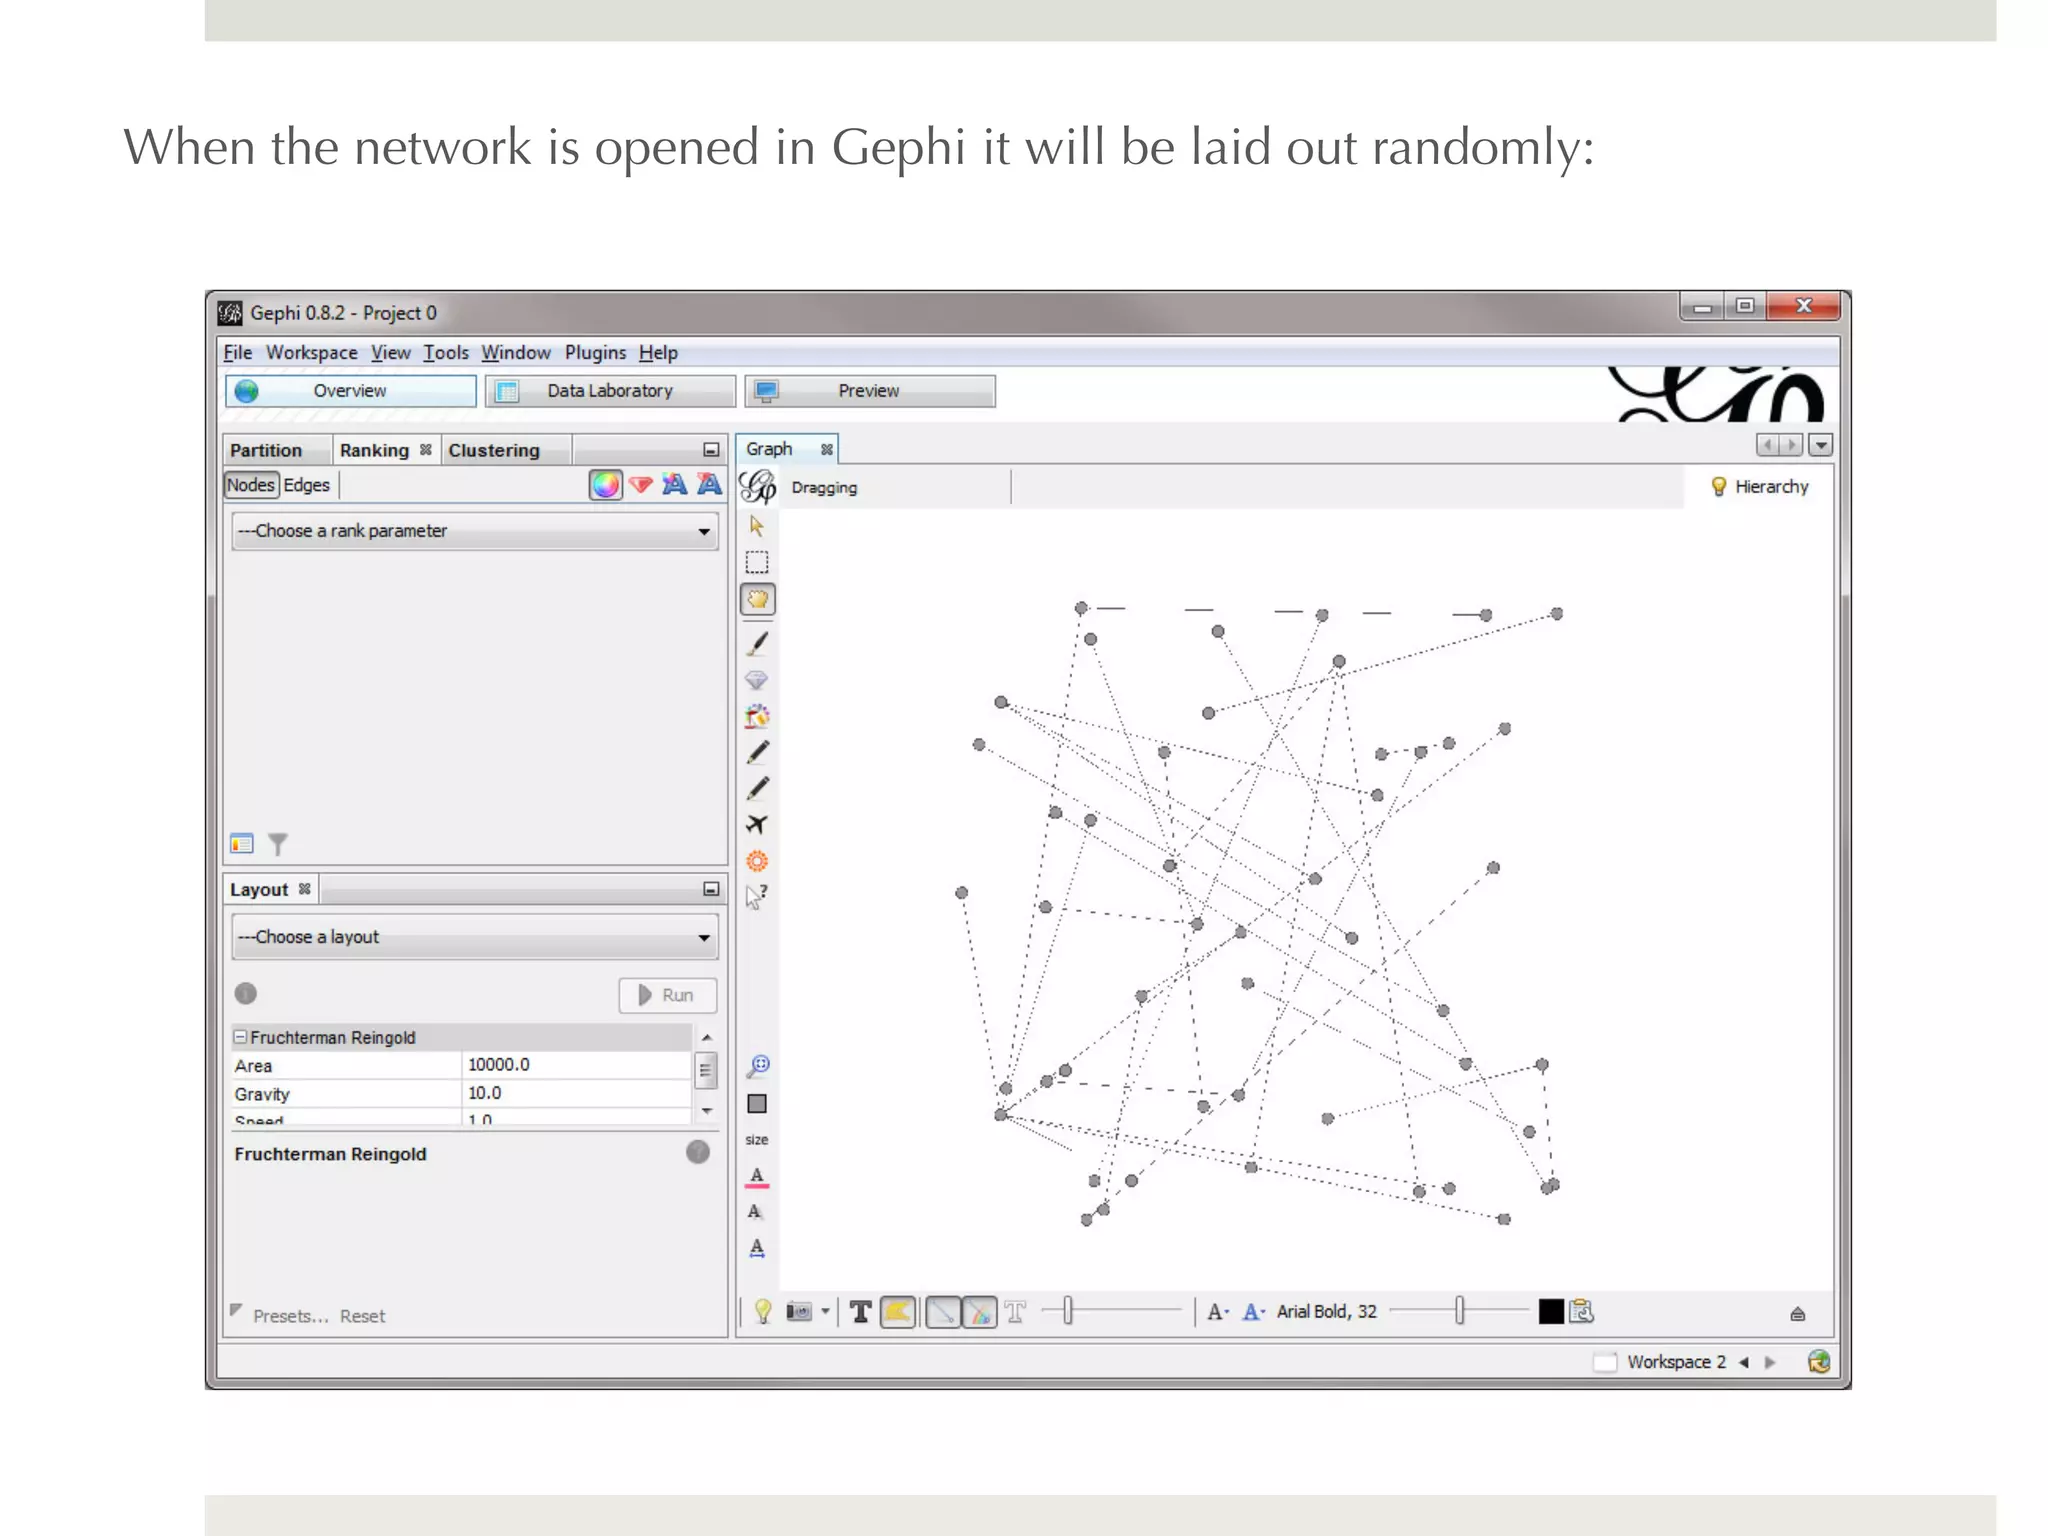The height and width of the screenshot is (1536, 2048).
Task: Click the Gephi logo in graph toolbar
Action: (758, 487)
